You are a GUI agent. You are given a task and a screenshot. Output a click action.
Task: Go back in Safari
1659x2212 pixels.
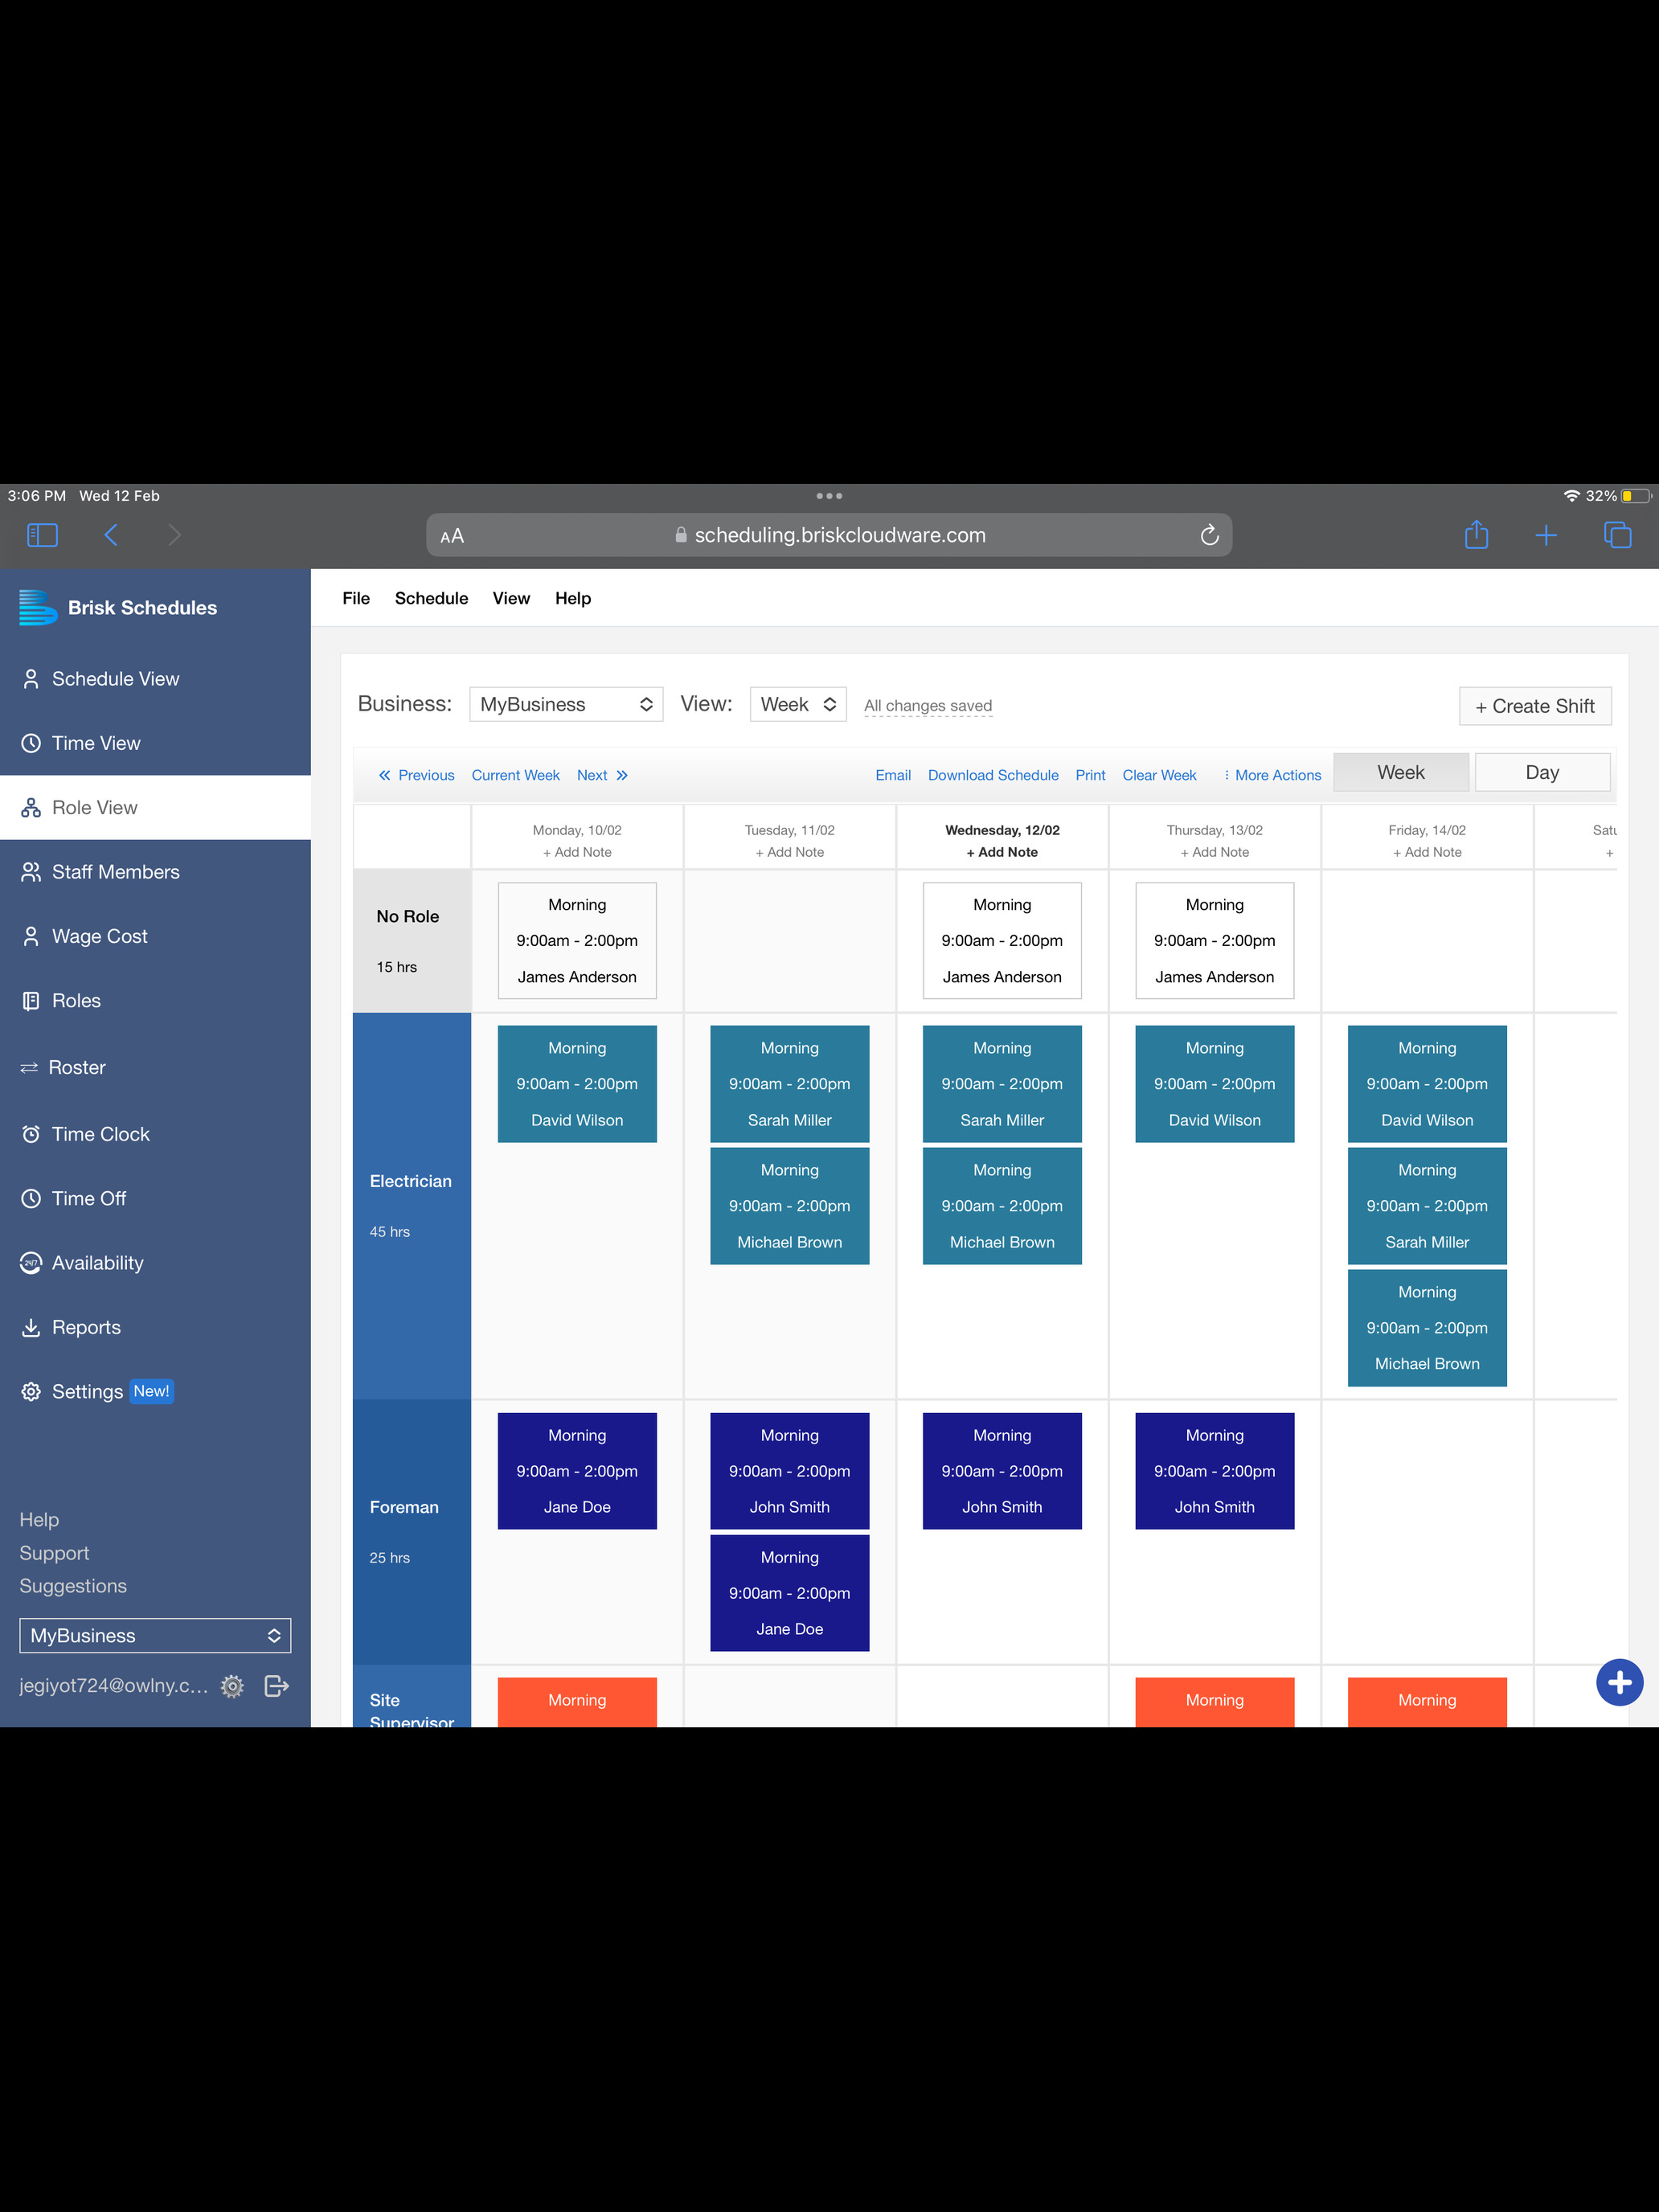pos(111,535)
